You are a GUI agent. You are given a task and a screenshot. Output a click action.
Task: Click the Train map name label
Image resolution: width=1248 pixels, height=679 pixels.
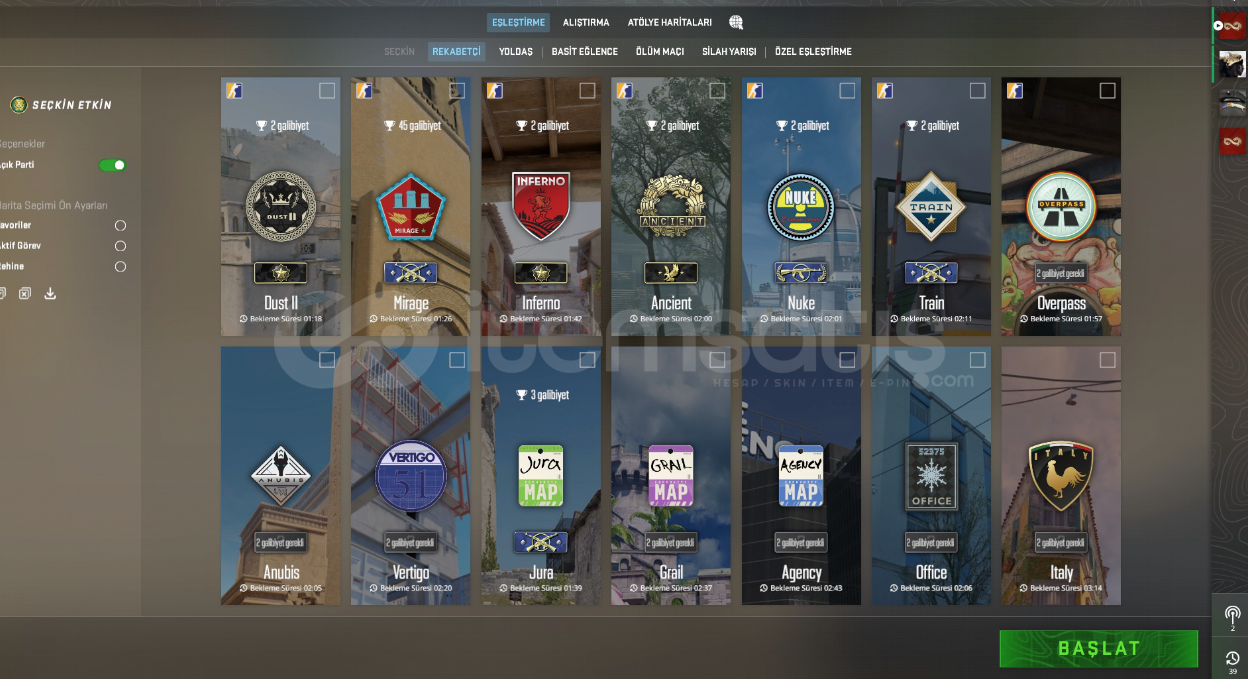click(x=931, y=303)
